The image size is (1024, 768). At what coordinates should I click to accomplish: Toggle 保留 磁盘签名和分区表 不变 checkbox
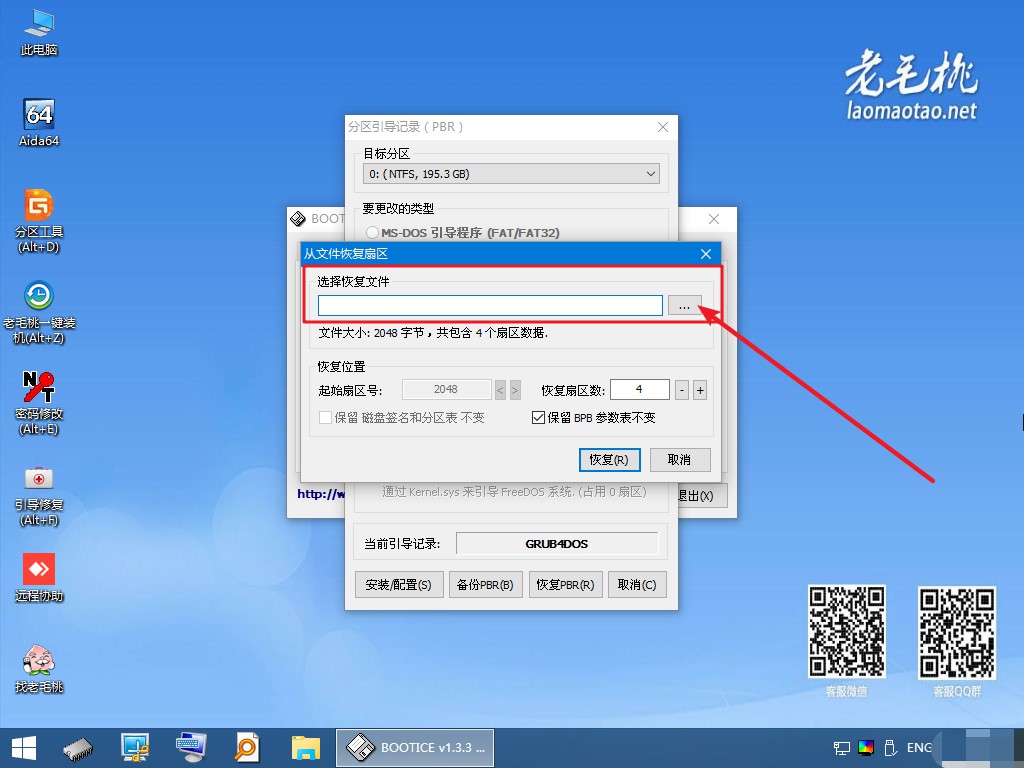pos(402,417)
